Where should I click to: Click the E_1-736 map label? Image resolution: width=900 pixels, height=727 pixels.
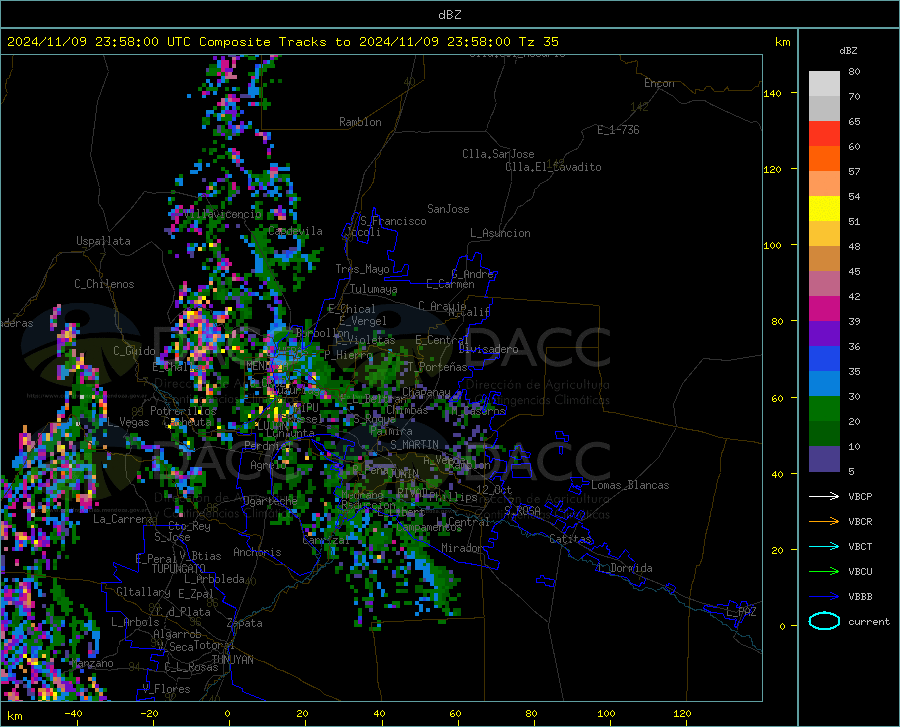[618, 130]
